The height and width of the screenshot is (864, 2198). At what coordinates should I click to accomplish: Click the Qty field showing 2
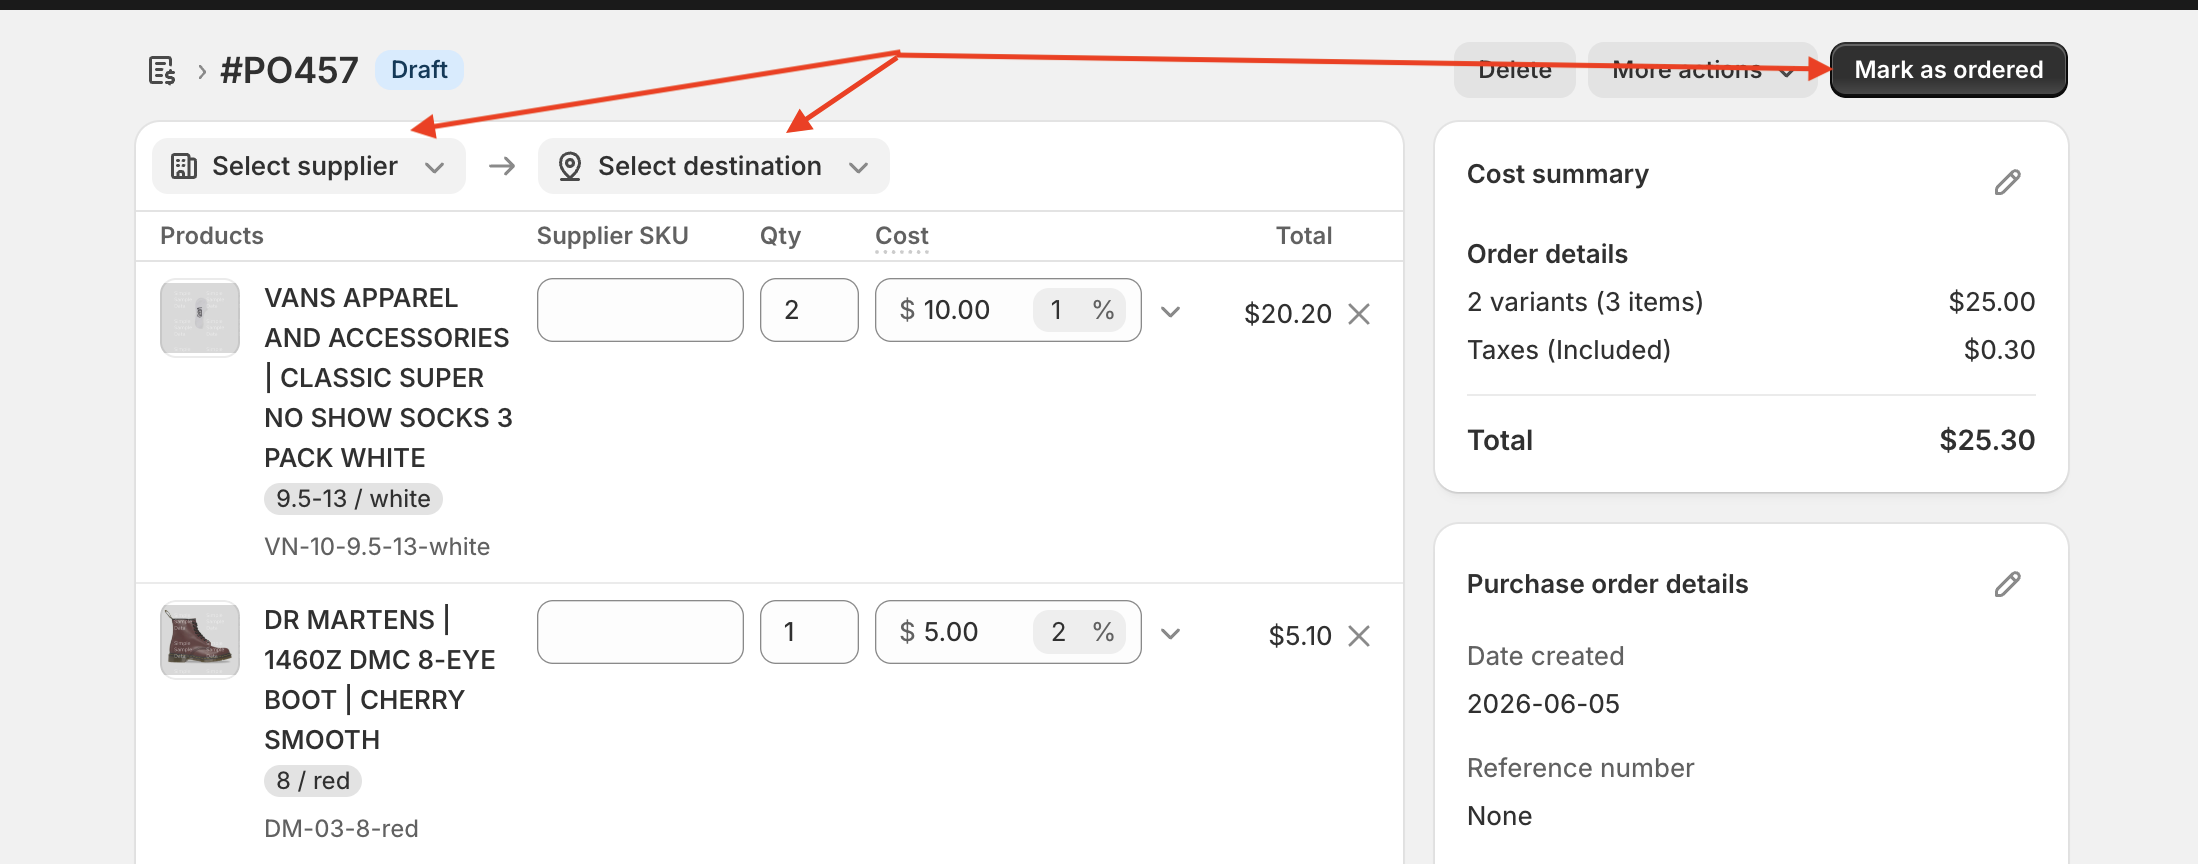click(x=809, y=310)
